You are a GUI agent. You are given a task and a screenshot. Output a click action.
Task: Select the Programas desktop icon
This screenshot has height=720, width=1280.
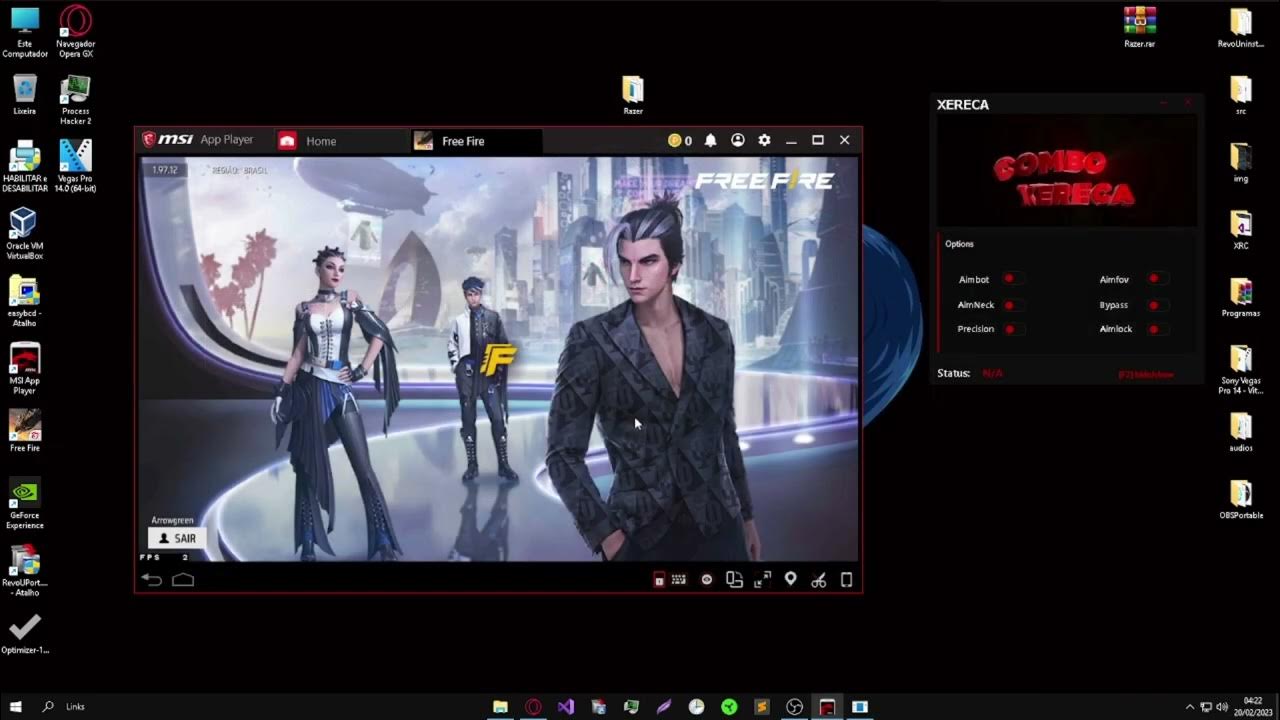pos(1241,297)
